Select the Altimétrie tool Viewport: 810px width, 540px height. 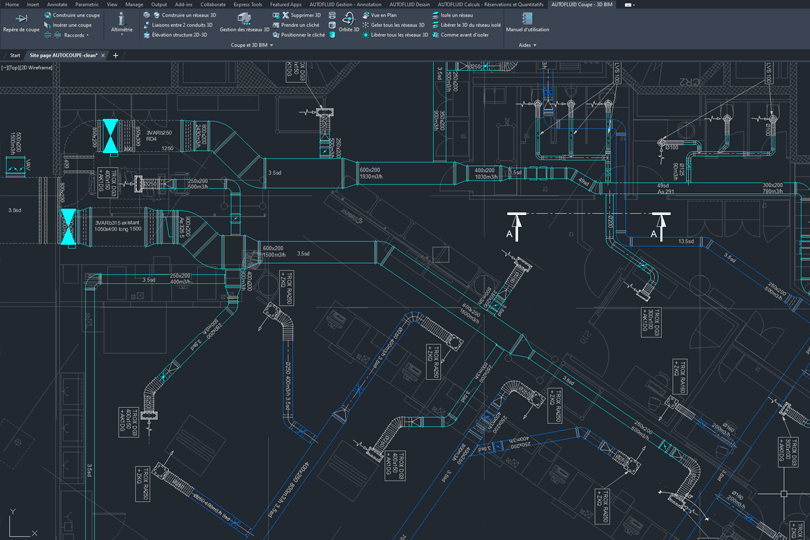click(x=121, y=20)
